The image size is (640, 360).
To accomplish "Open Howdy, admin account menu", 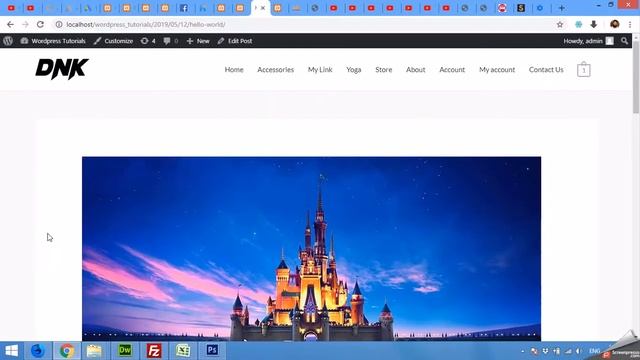I will click(588, 41).
